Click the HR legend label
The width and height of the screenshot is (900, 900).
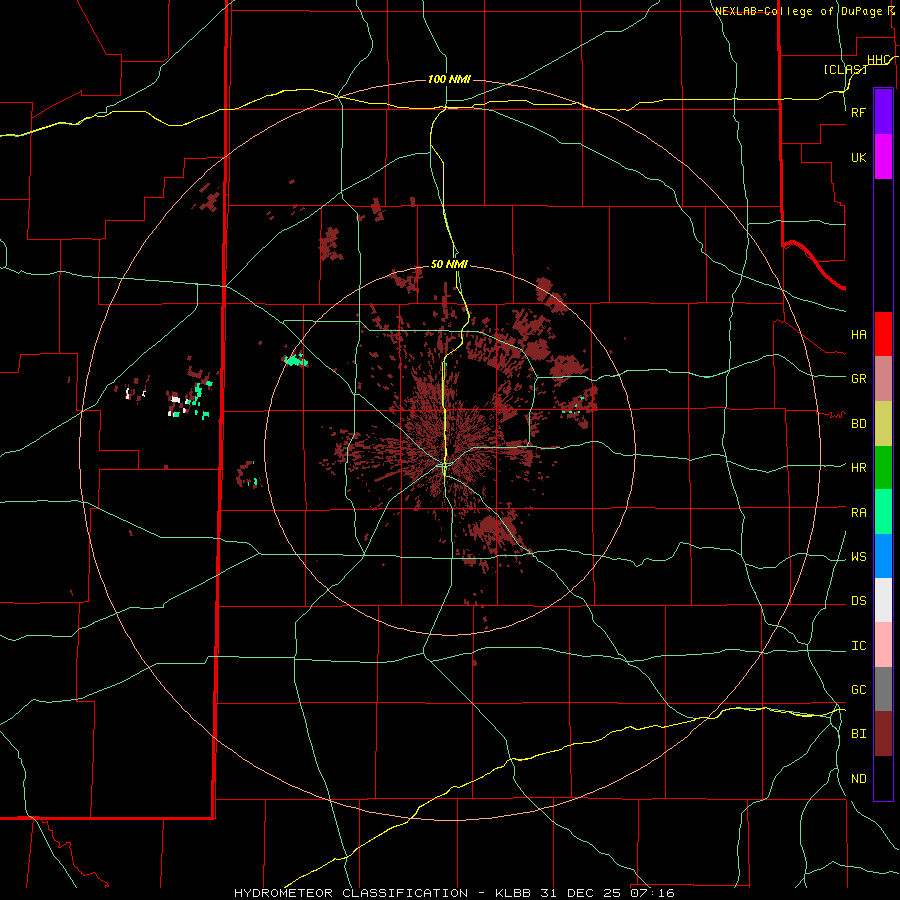tap(859, 468)
